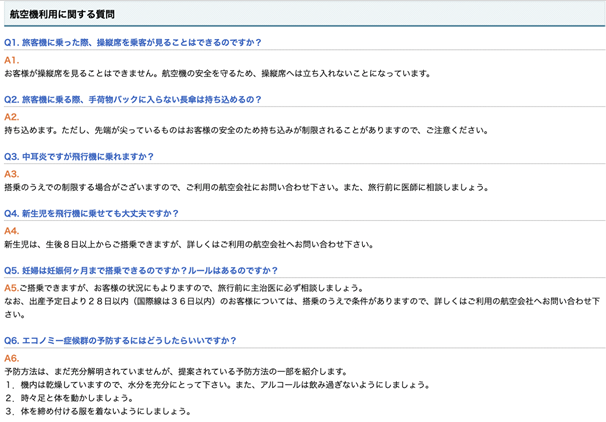Viewport: 606px width, 422px height.
Task: Click the A3. answer label
Action: [12, 174]
